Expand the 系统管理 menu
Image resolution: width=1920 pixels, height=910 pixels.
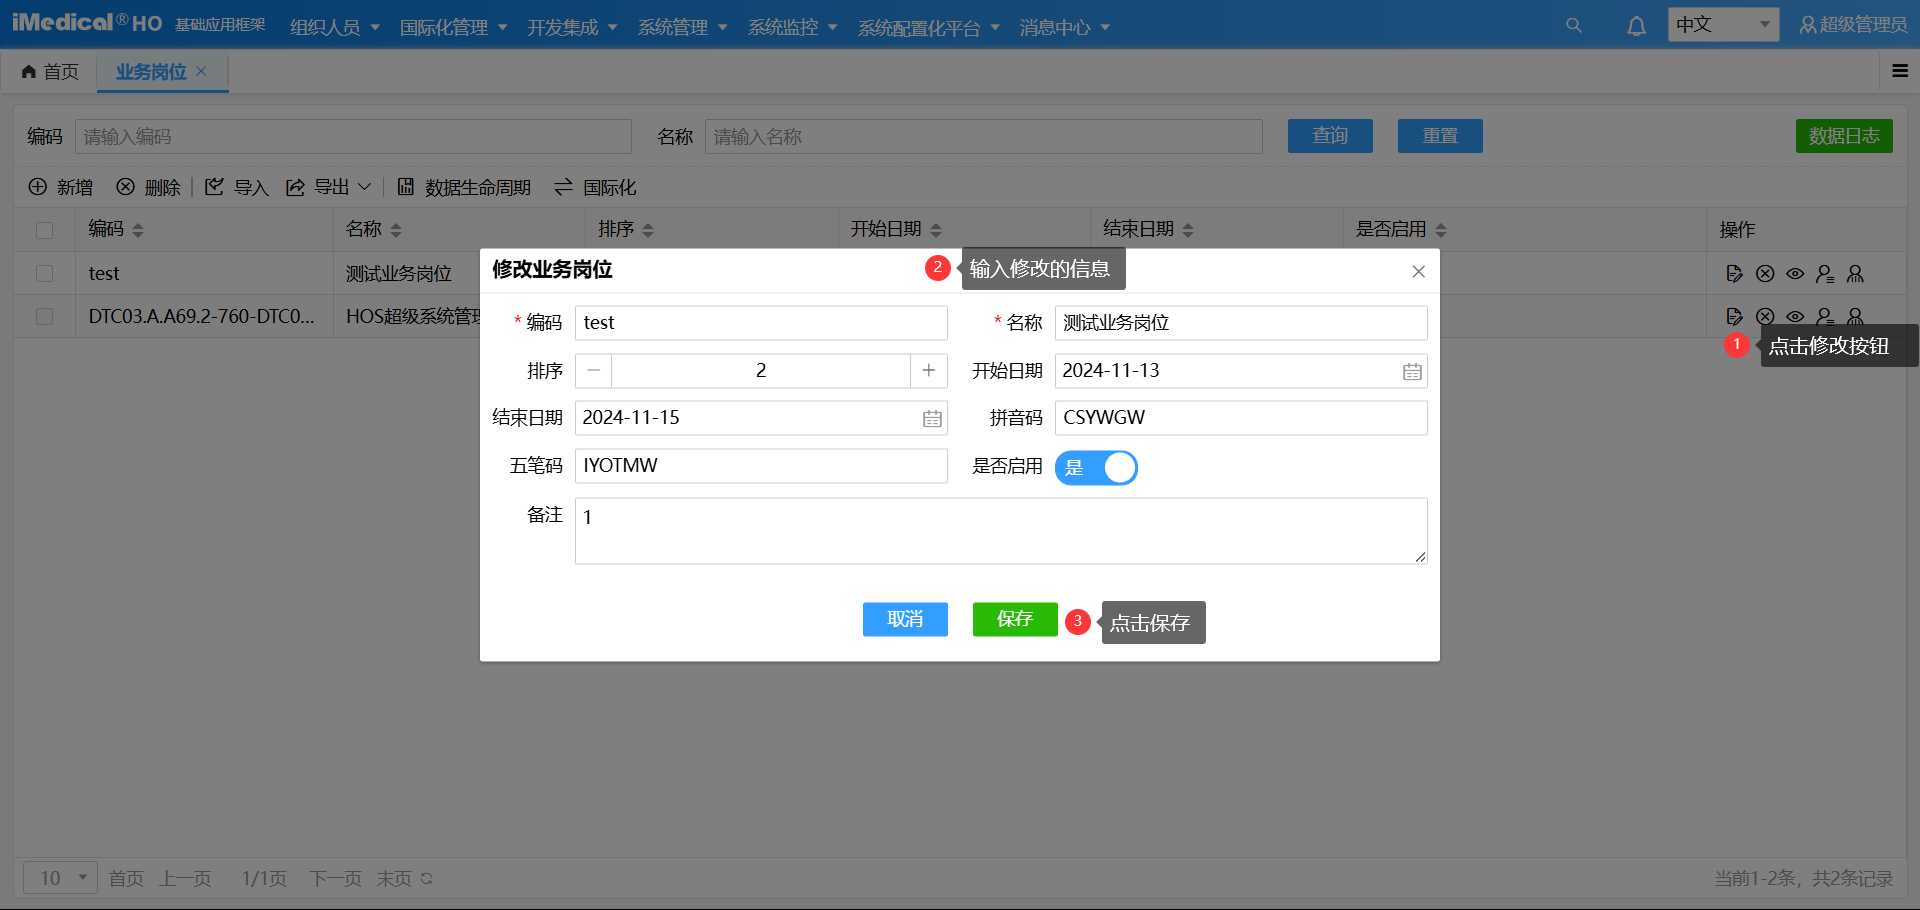(x=683, y=27)
